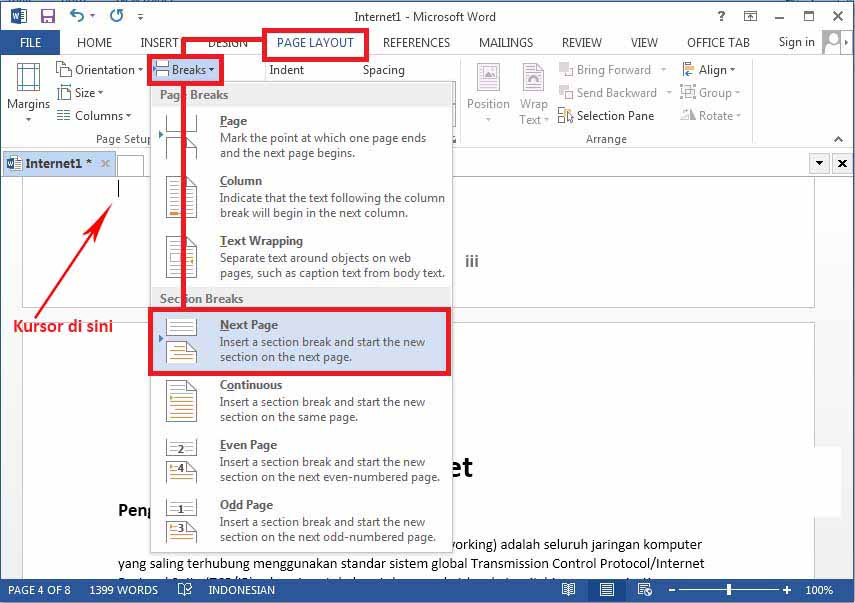Choose Page break option
This screenshot has height=603, width=855.
click(301, 137)
